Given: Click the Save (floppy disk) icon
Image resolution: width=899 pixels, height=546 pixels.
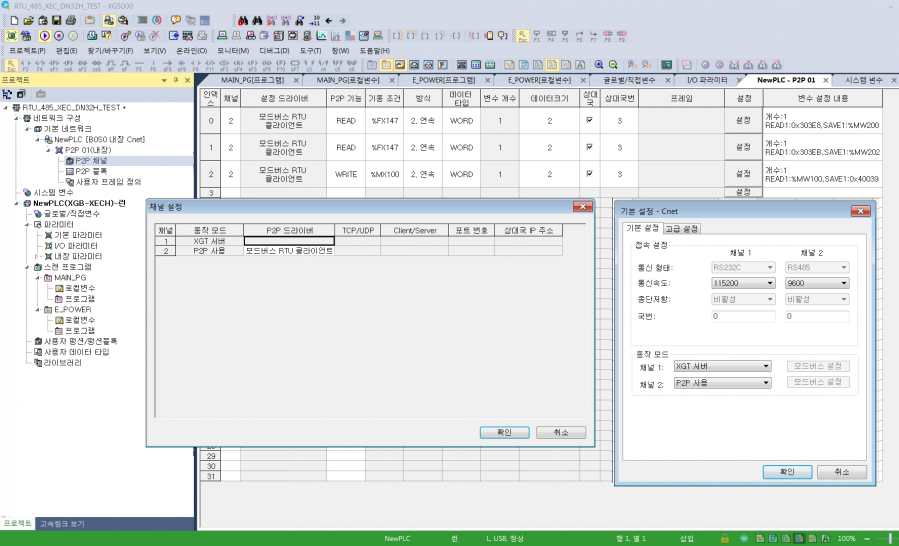Looking at the screenshot, I should point(56,21).
